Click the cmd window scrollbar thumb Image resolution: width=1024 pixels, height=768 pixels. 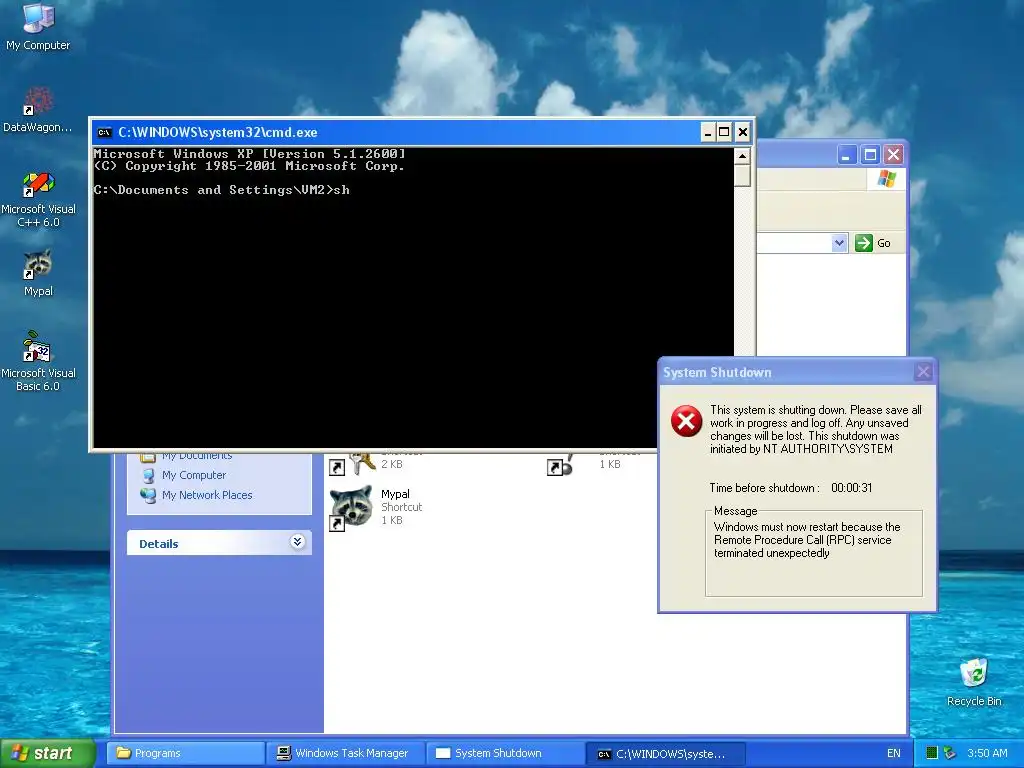(x=742, y=176)
